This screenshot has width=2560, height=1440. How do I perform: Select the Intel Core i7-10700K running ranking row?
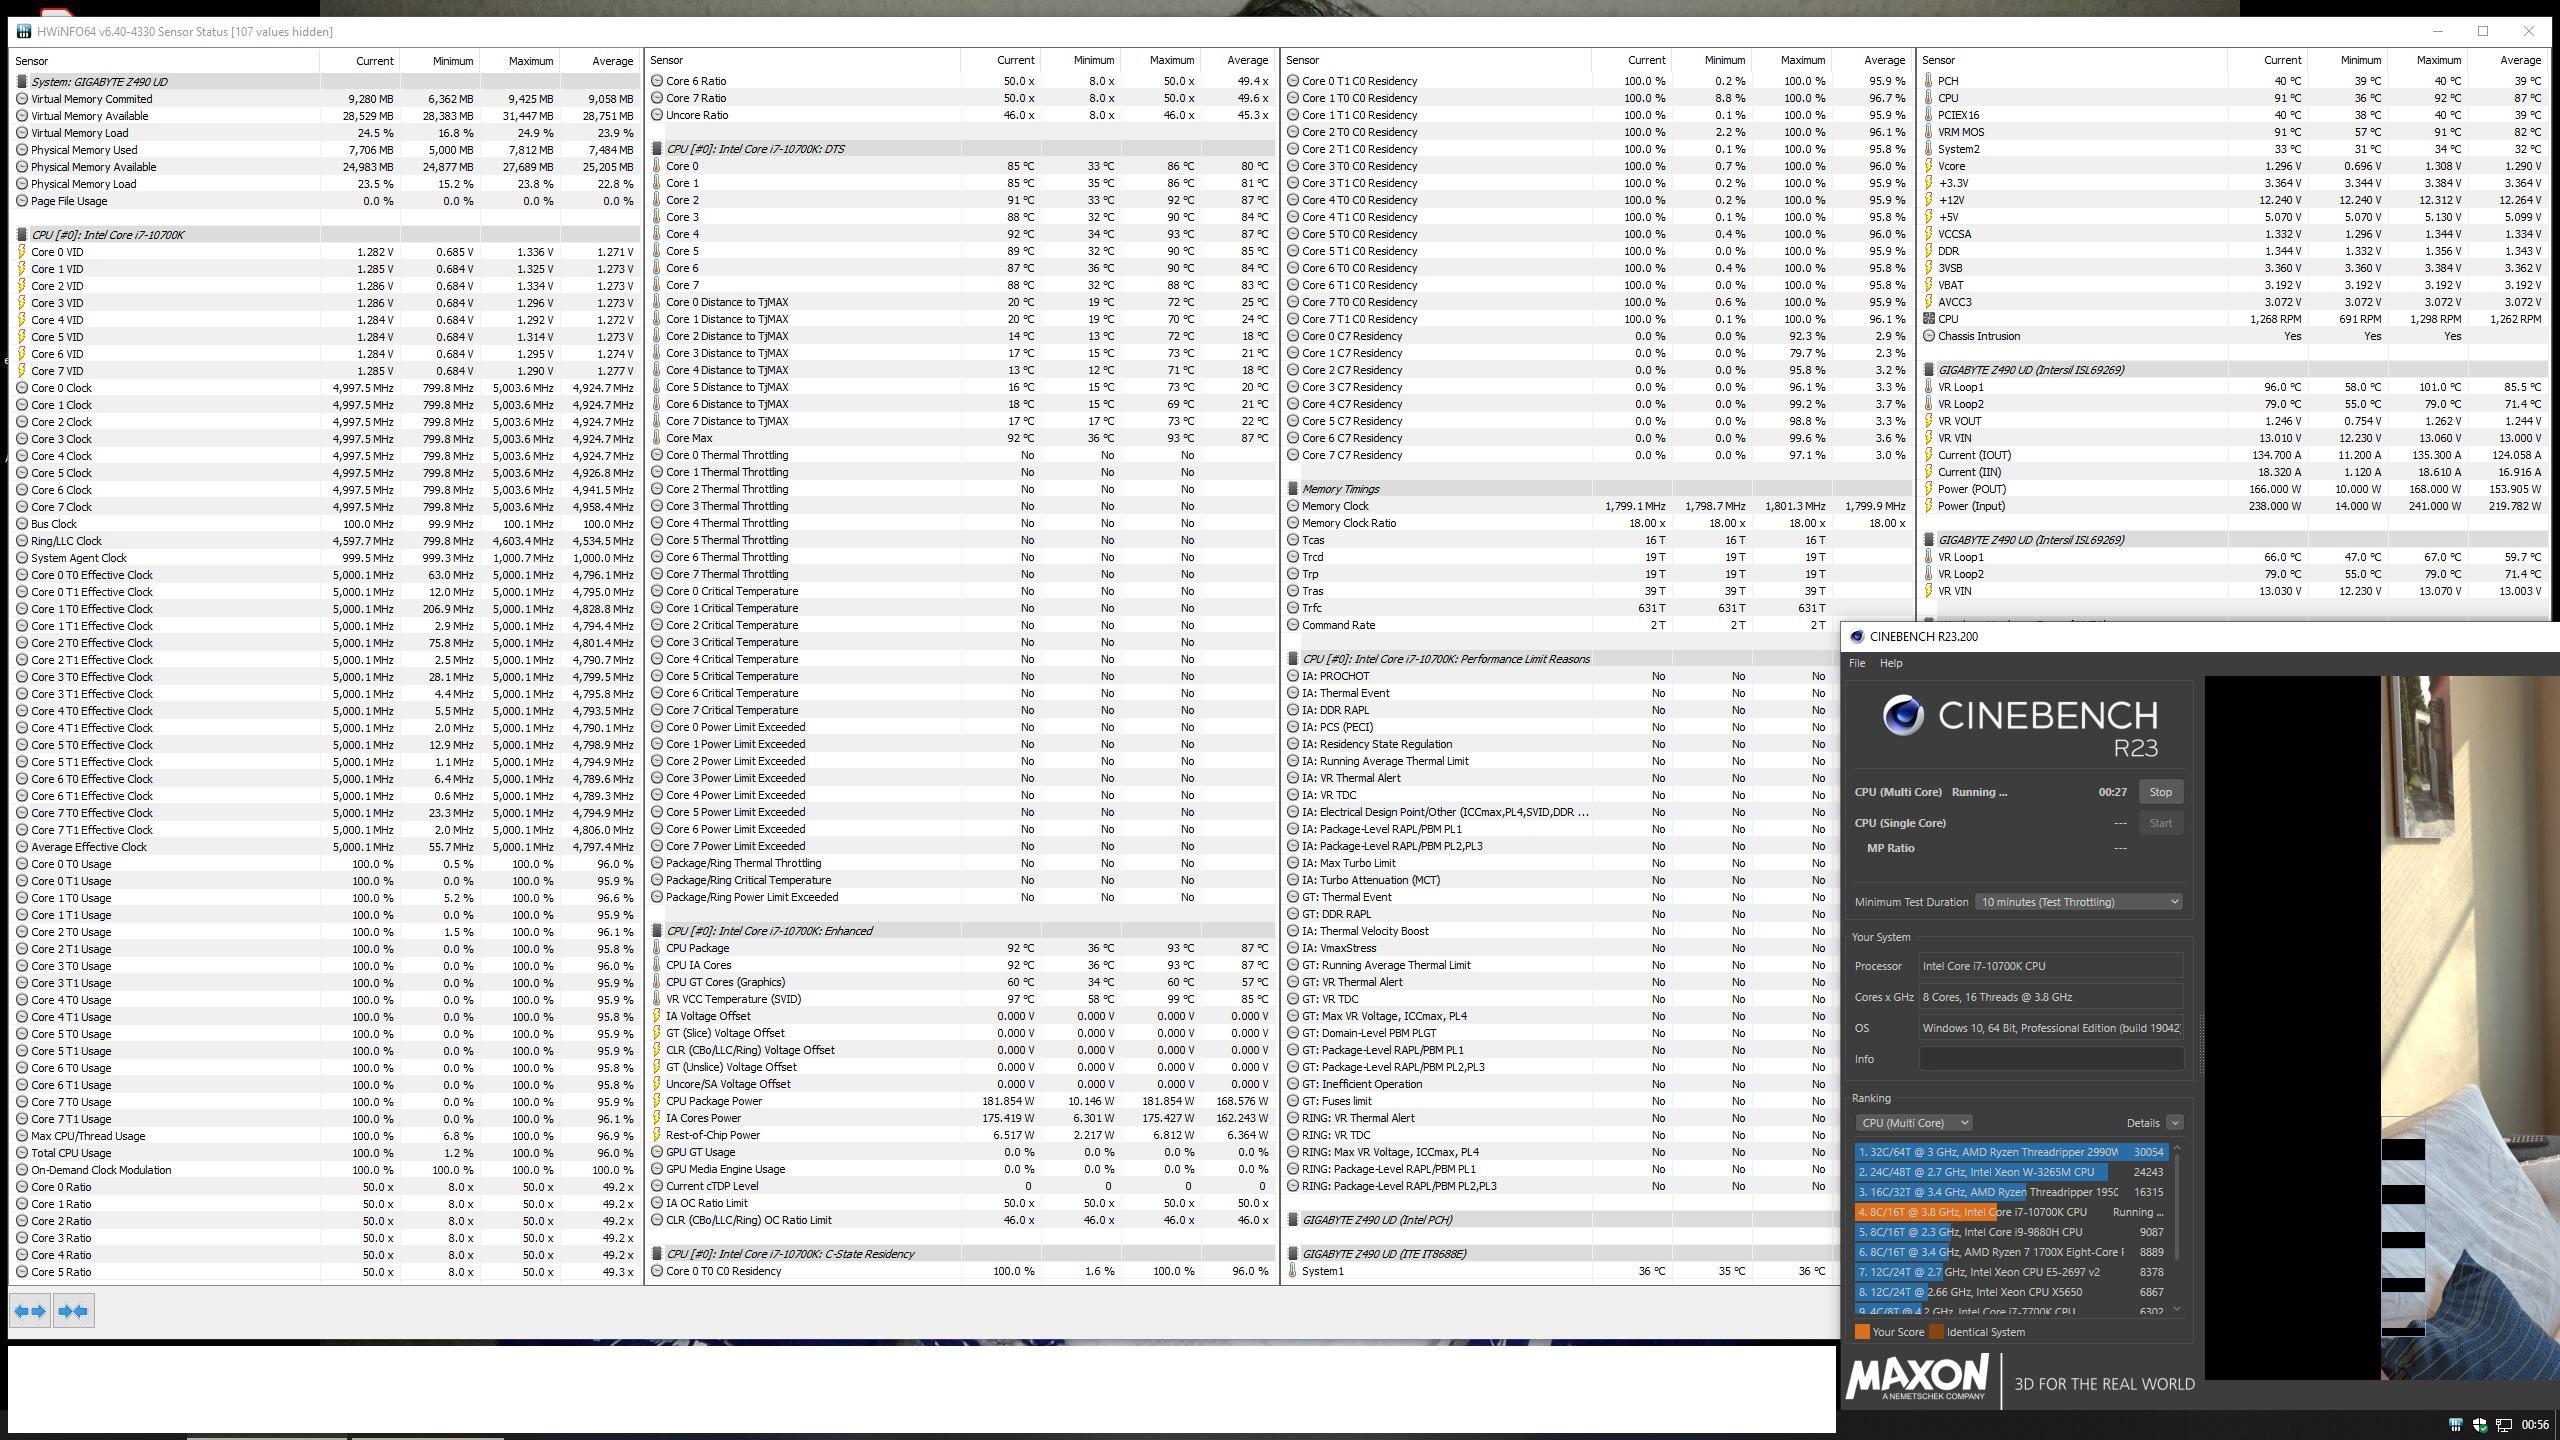tap(2011, 1212)
